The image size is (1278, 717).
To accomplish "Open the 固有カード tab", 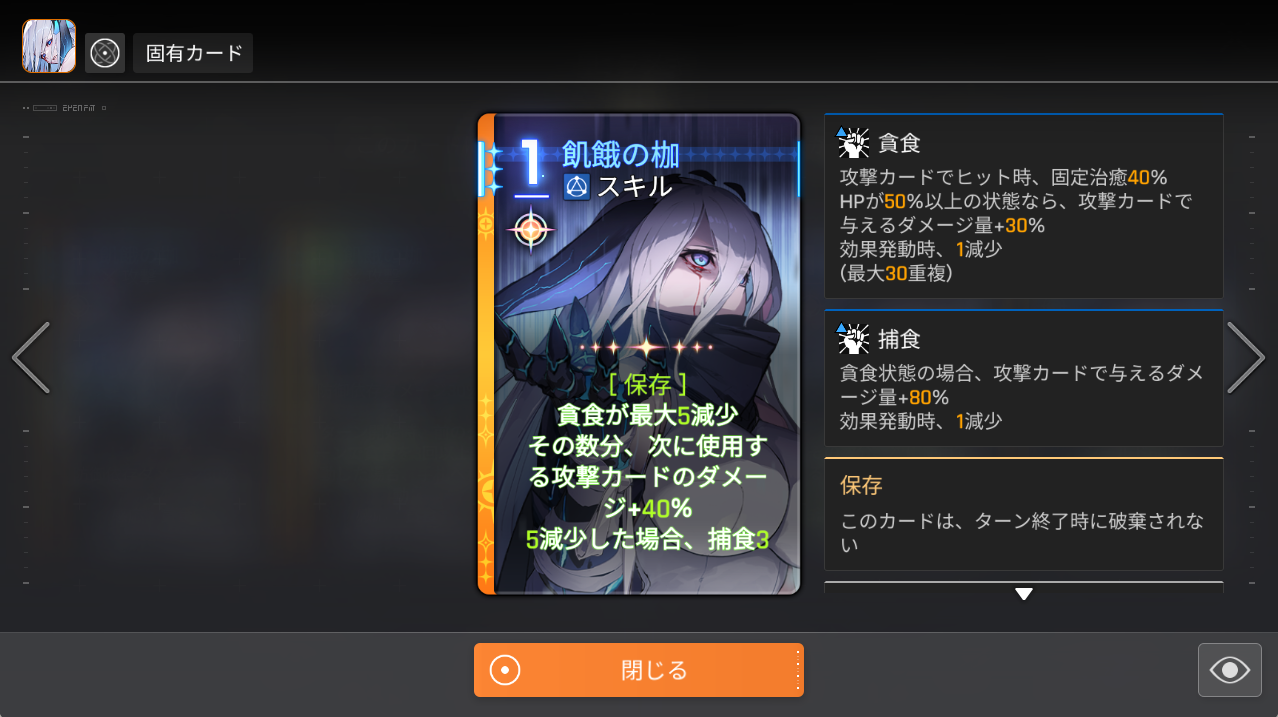I will tap(193, 53).
